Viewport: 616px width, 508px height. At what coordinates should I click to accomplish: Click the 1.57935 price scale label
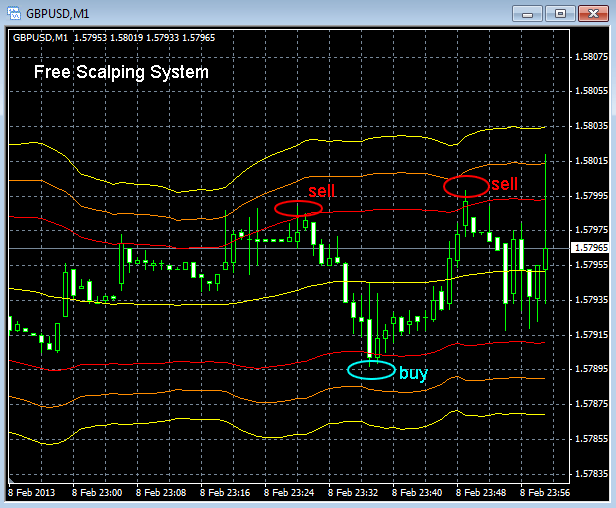tap(591, 300)
